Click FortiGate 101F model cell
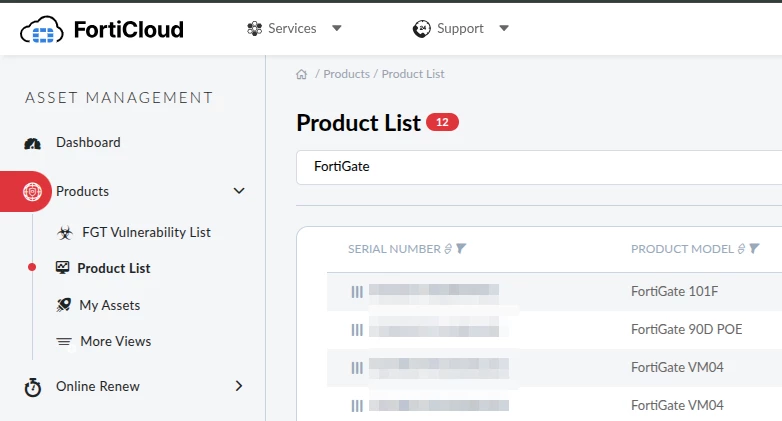This screenshot has width=782, height=421. coord(675,291)
